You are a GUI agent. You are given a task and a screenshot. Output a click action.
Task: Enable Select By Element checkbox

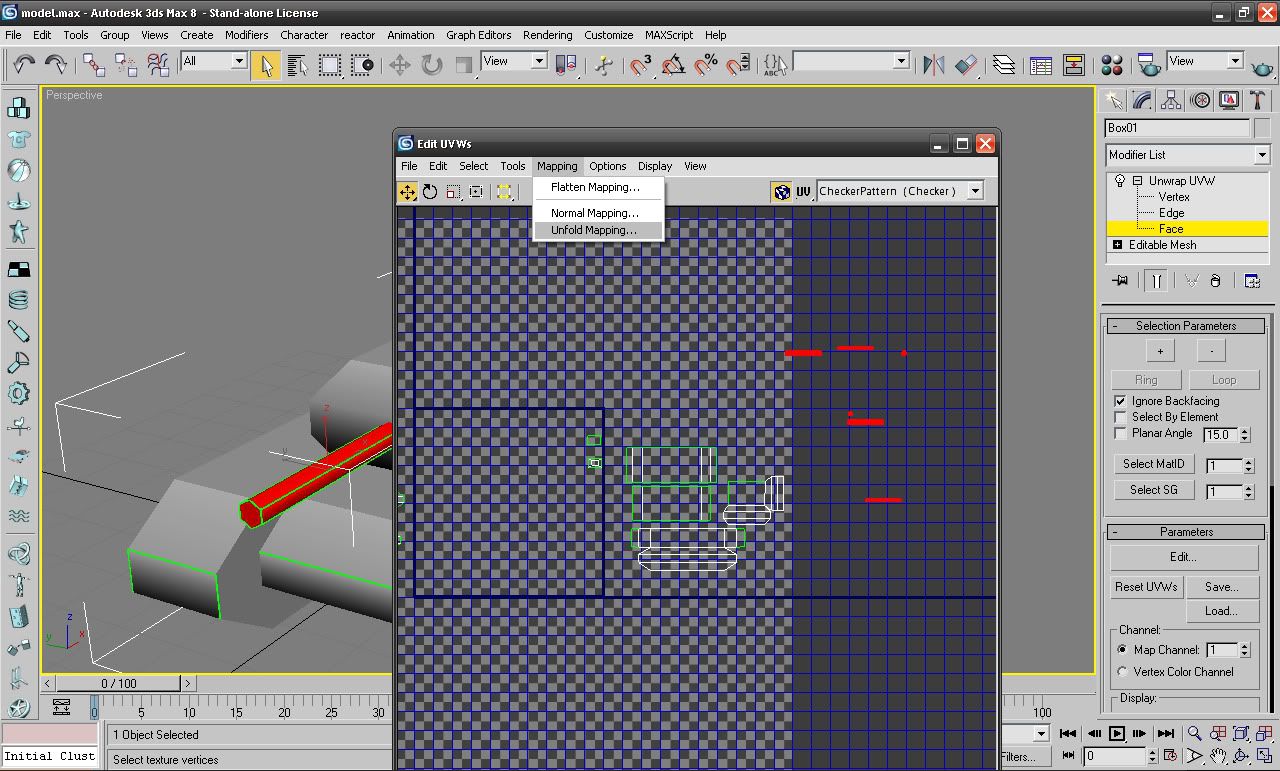pos(1120,417)
